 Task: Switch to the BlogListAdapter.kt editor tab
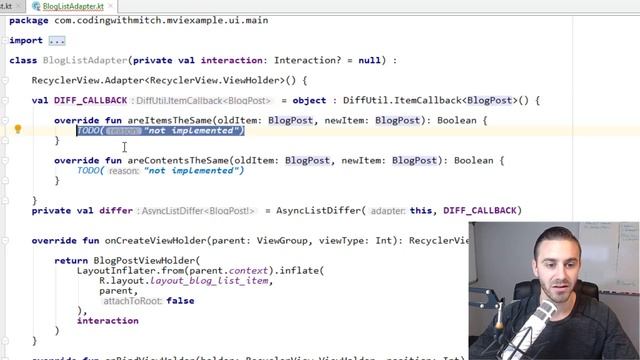pyautogui.click(x=73, y=7)
